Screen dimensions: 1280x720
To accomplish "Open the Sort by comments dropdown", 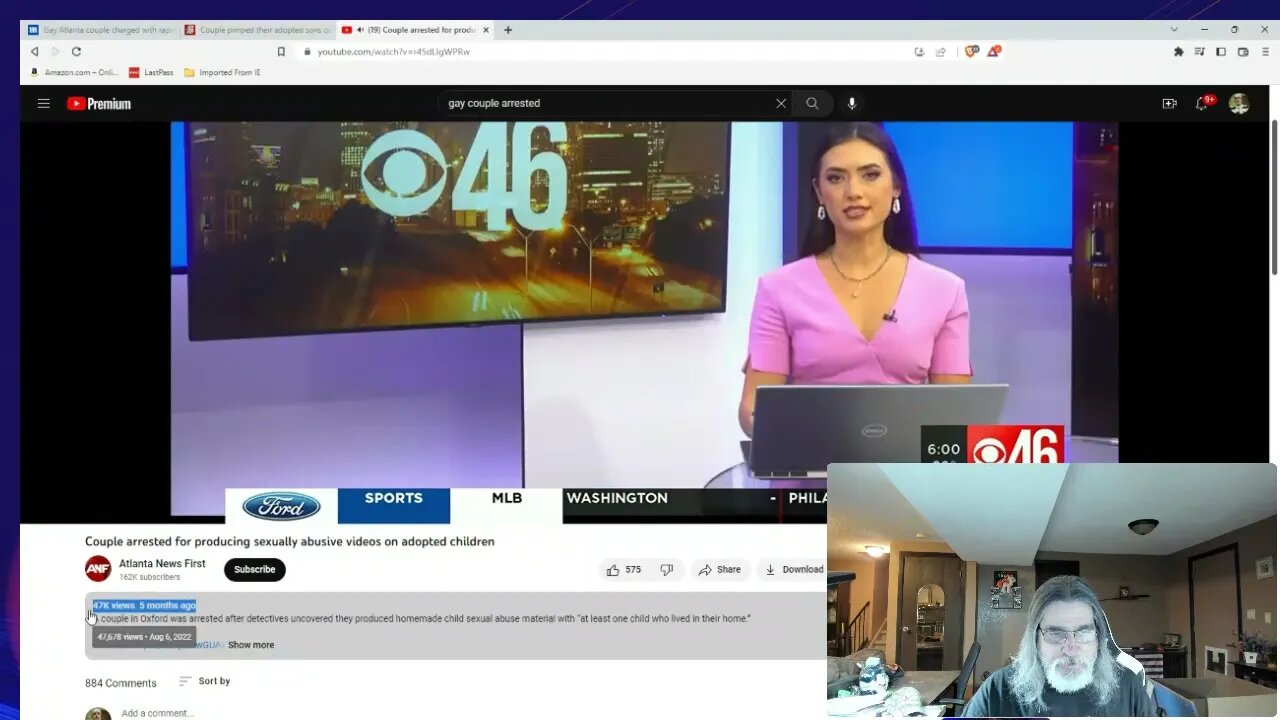I will (205, 681).
